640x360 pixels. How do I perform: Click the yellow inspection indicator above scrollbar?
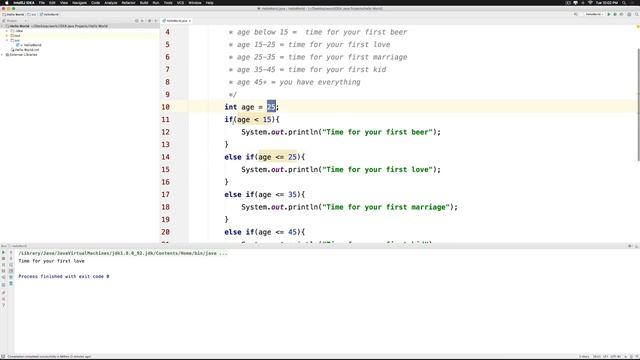(638, 27)
